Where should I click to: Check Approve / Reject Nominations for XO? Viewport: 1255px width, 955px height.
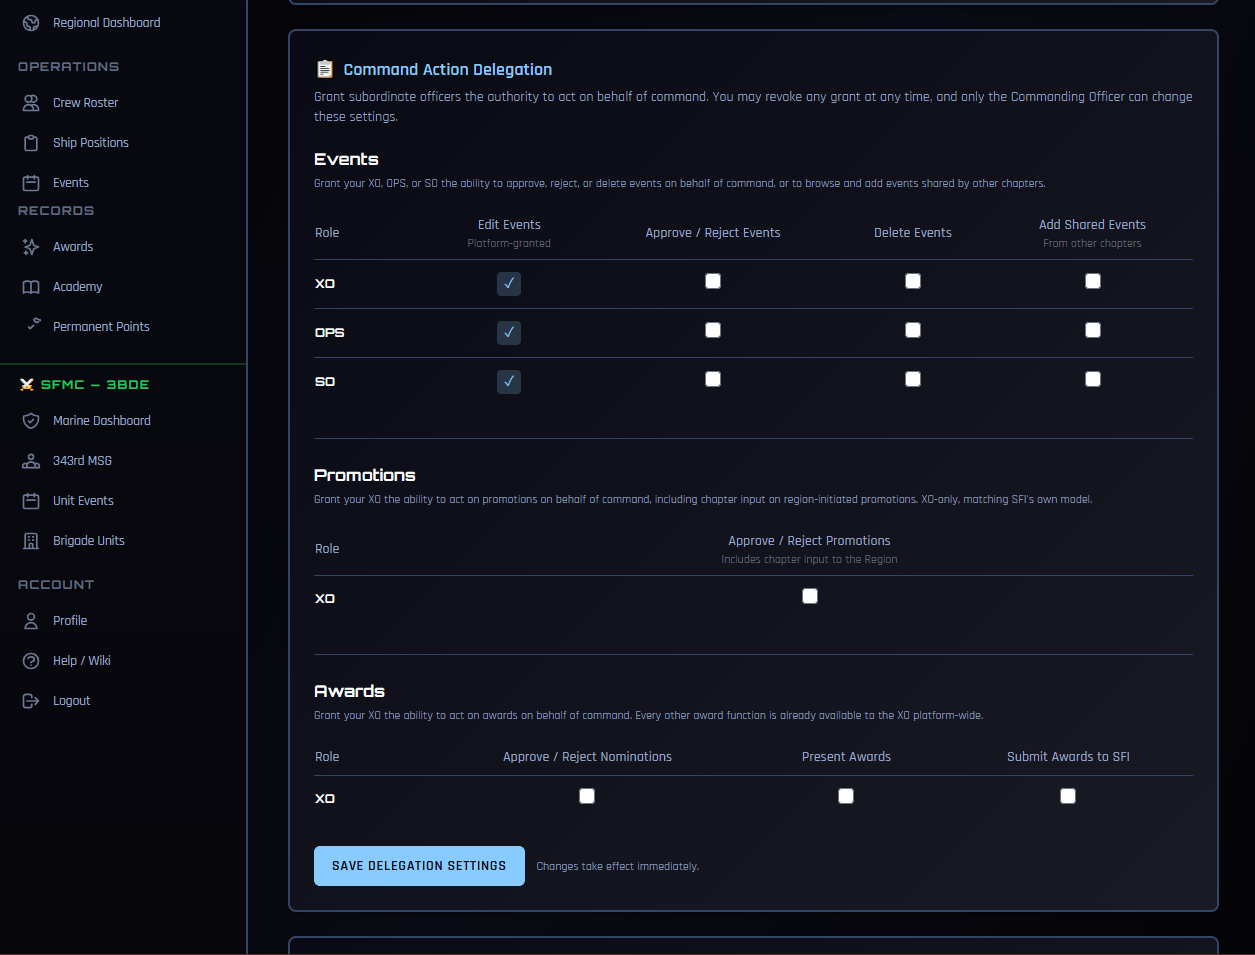coord(587,796)
